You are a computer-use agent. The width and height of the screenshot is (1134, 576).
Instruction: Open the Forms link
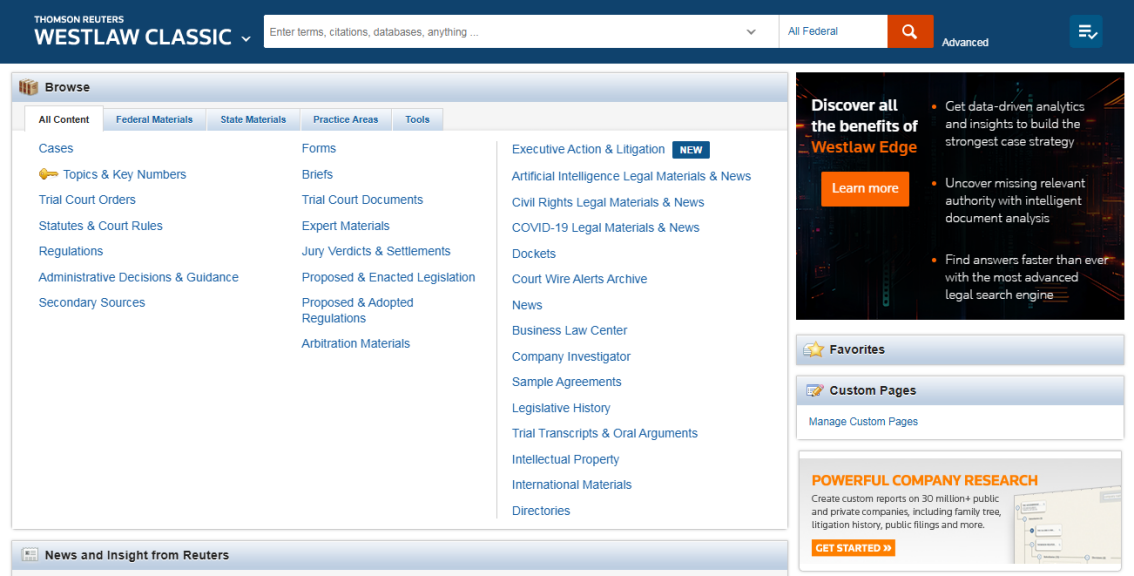click(319, 148)
